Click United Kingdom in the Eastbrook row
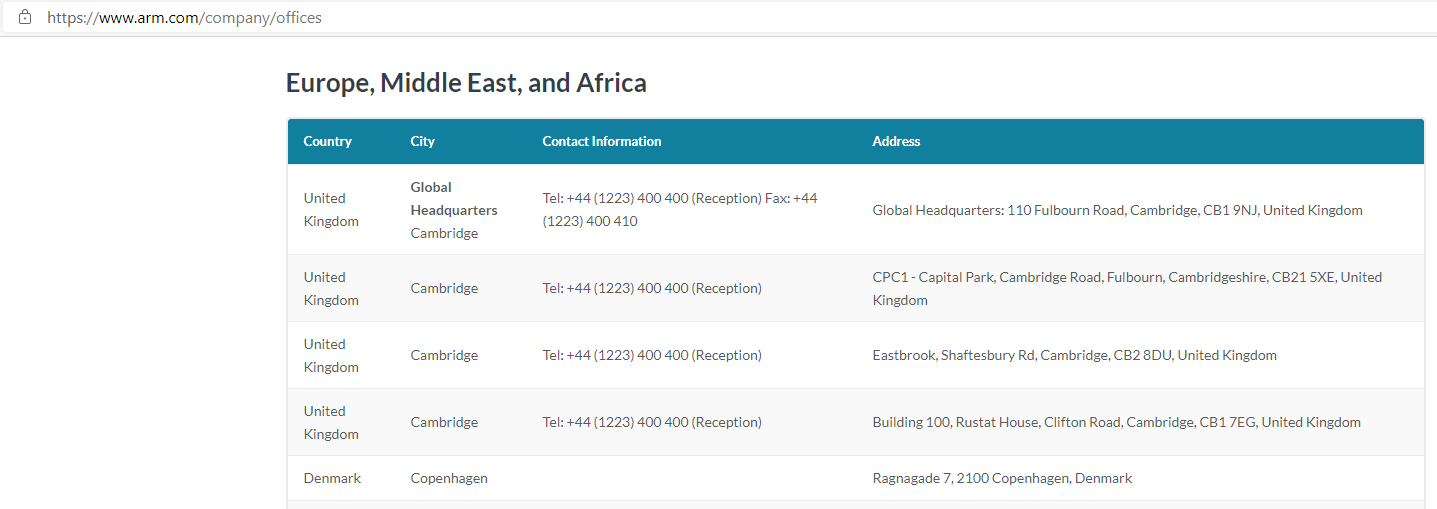 coord(331,355)
